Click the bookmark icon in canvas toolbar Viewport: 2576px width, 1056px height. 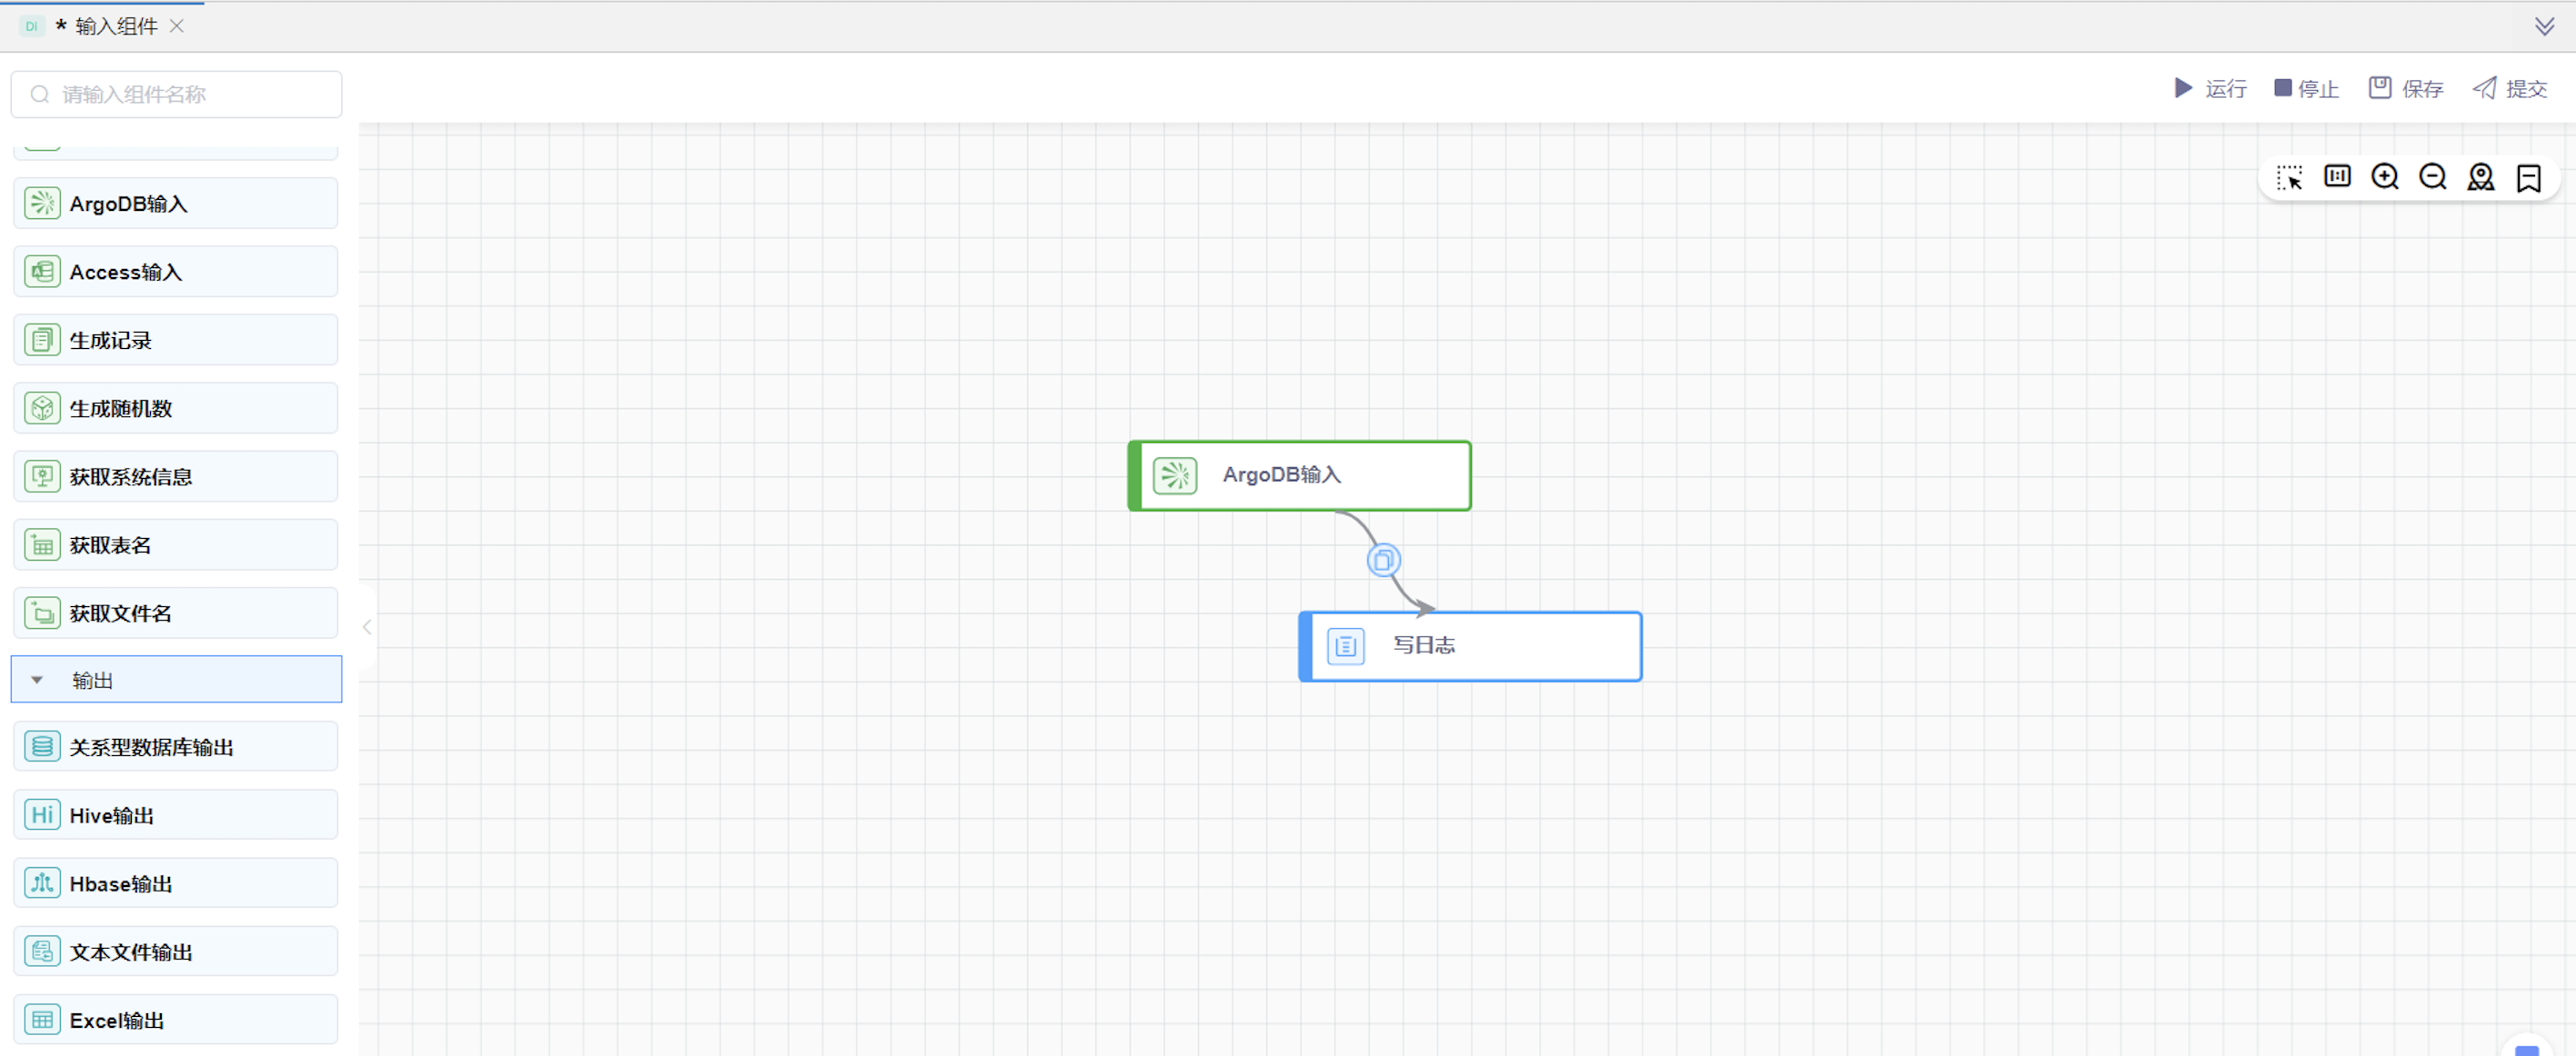(x=2529, y=178)
